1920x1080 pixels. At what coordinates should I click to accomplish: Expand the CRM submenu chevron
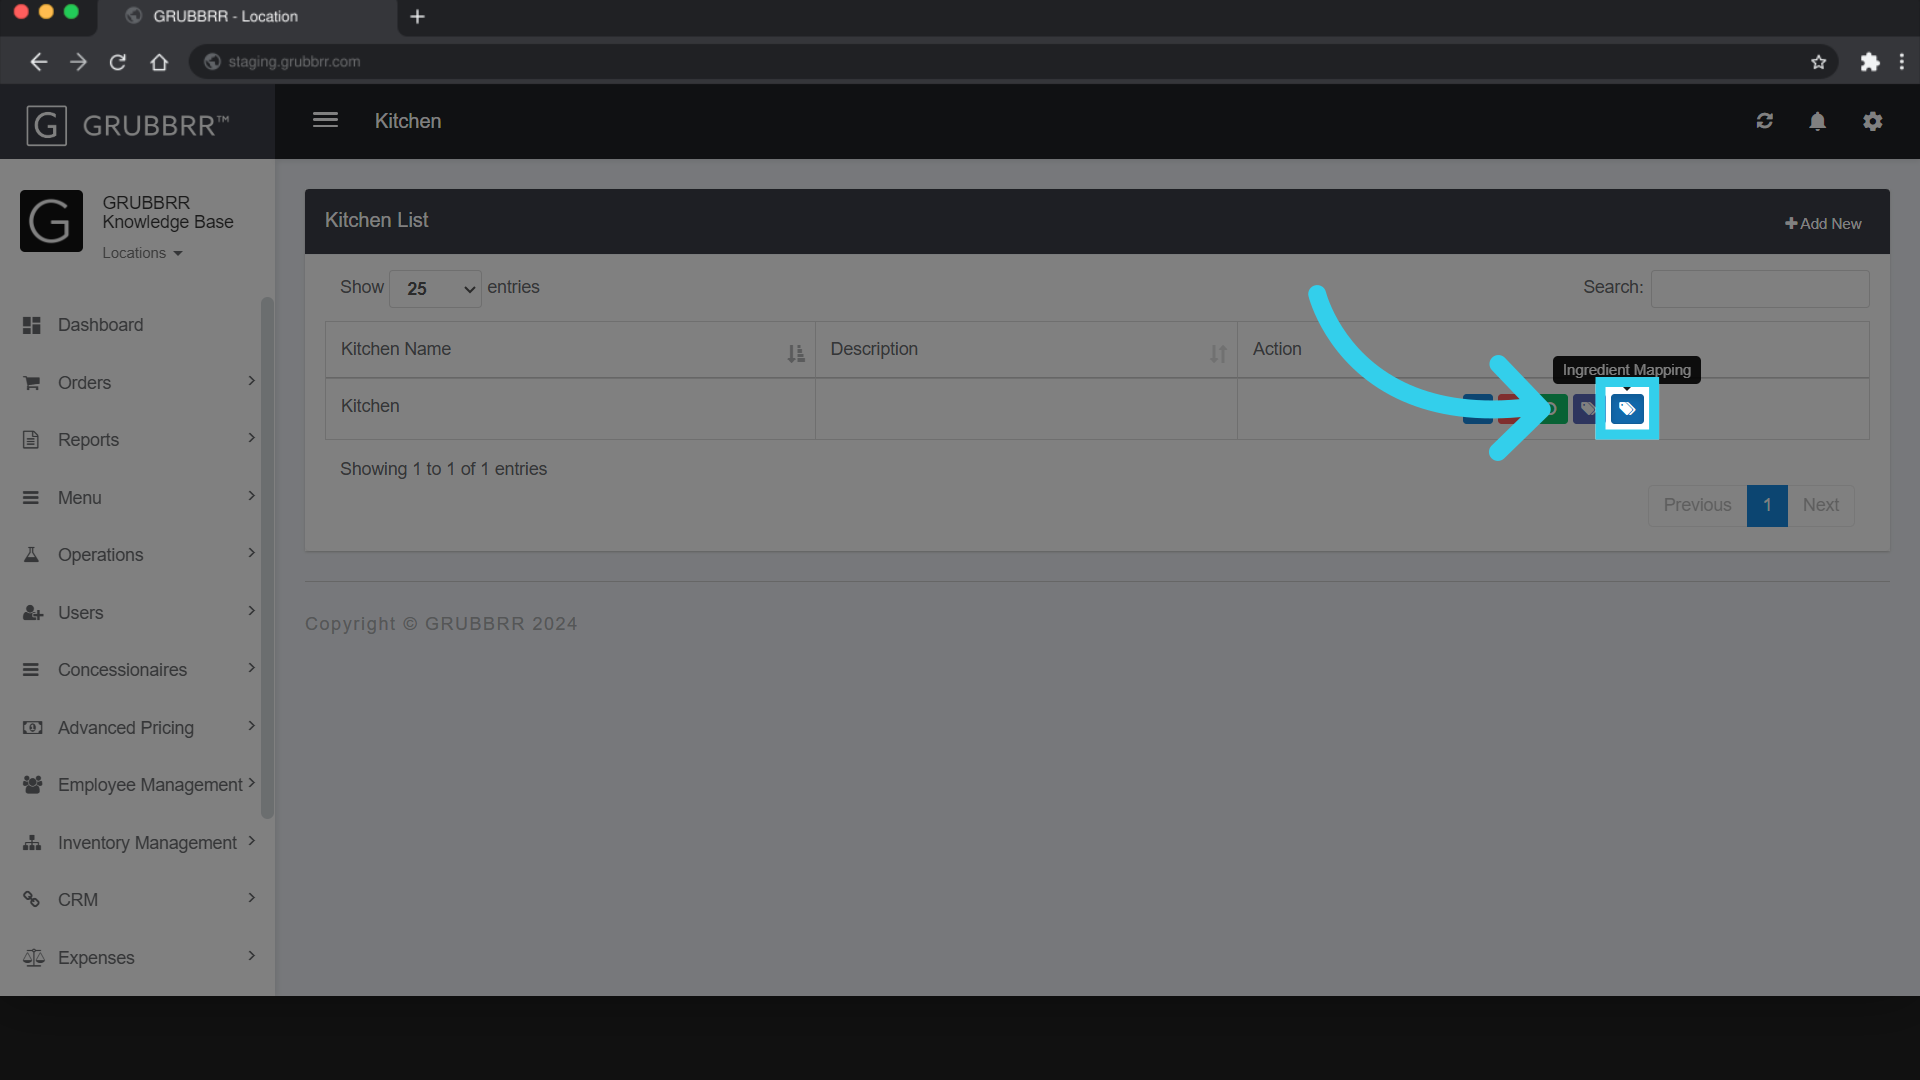251,898
